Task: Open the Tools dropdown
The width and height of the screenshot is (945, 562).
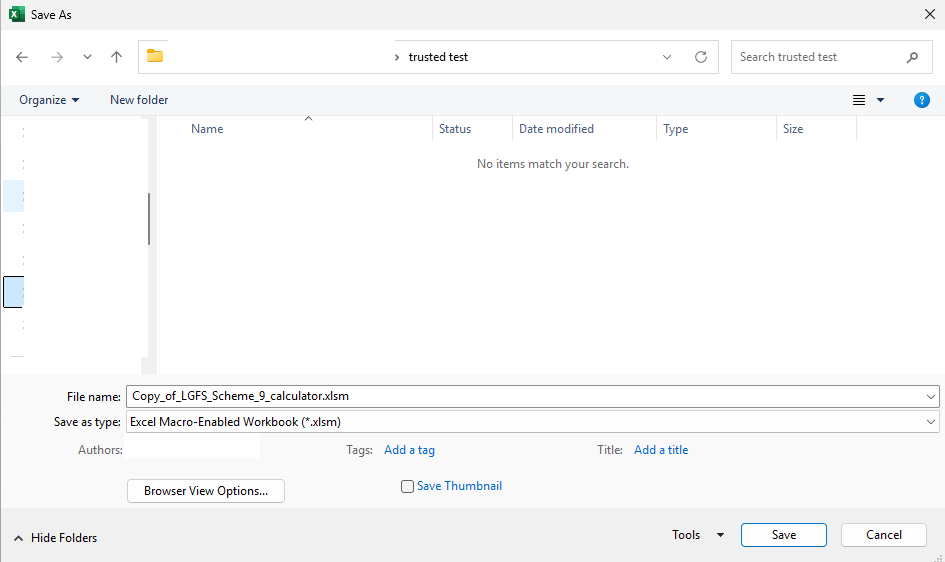Action: point(698,535)
